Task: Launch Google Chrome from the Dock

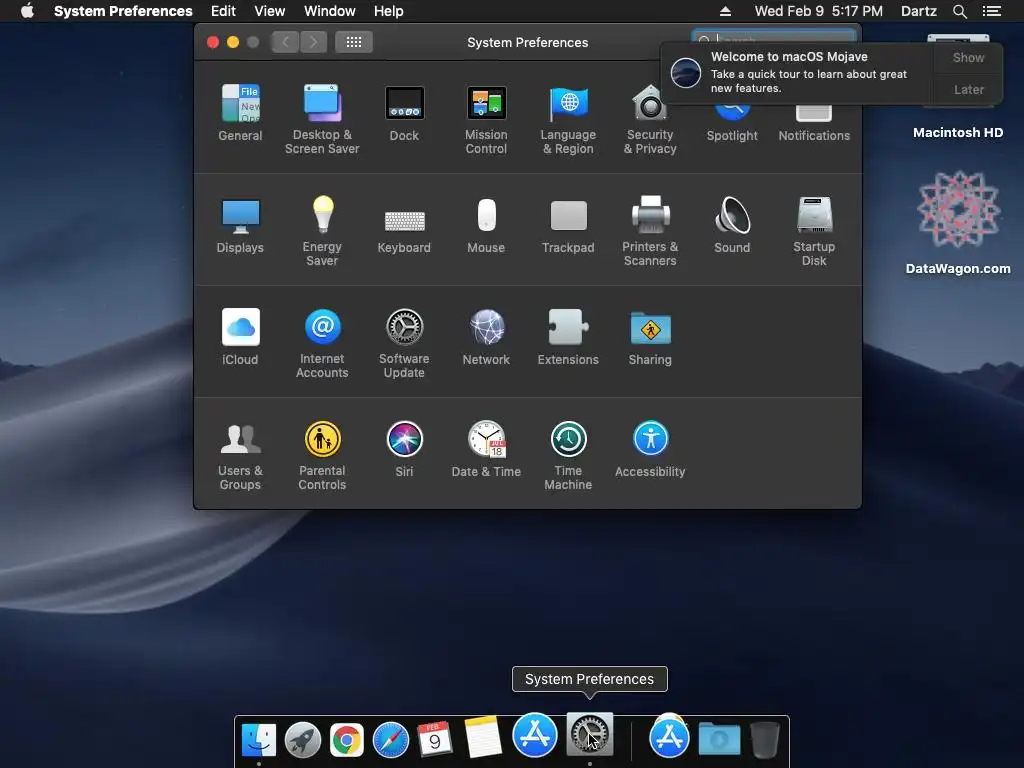Action: (x=346, y=740)
